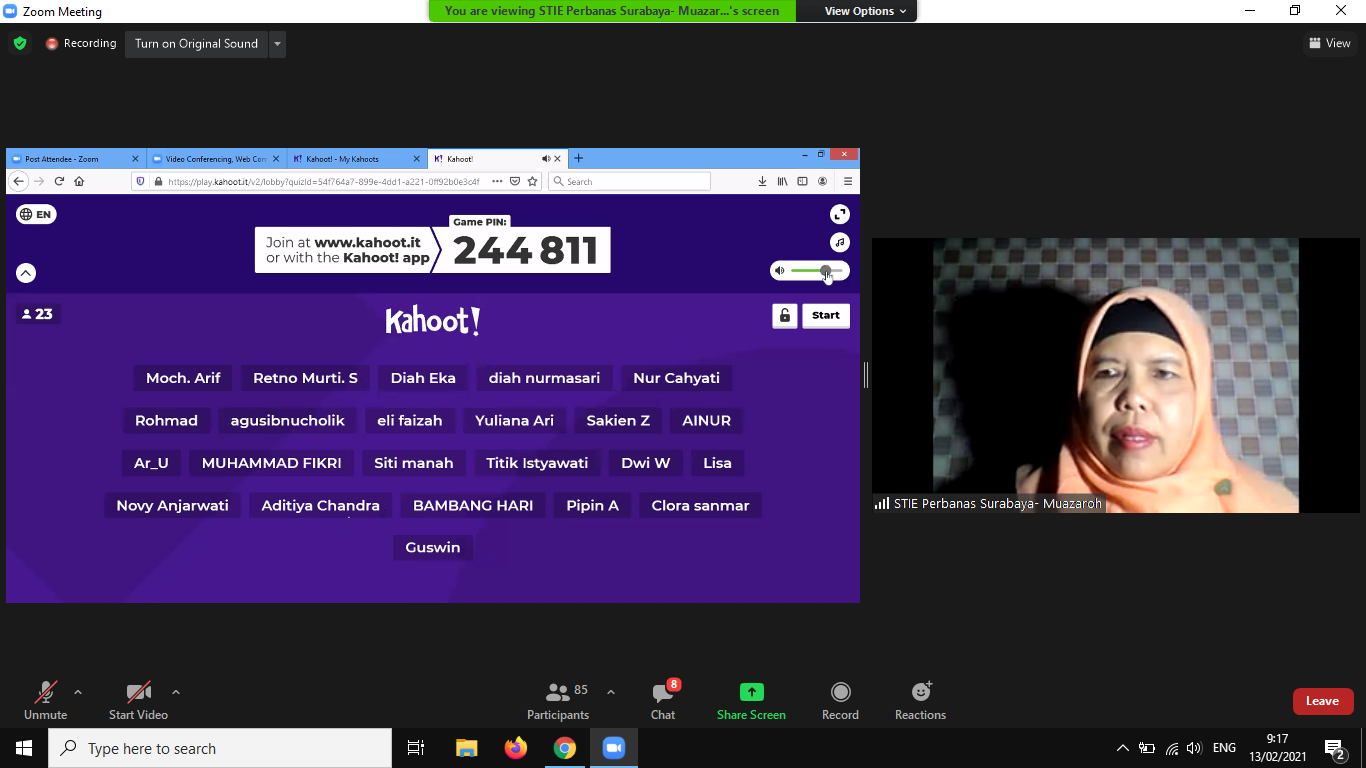The height and width of the screenshot is (768, 1366).
Task: Click the tracking protection shield in the address bar
Action: click(141, 181)
